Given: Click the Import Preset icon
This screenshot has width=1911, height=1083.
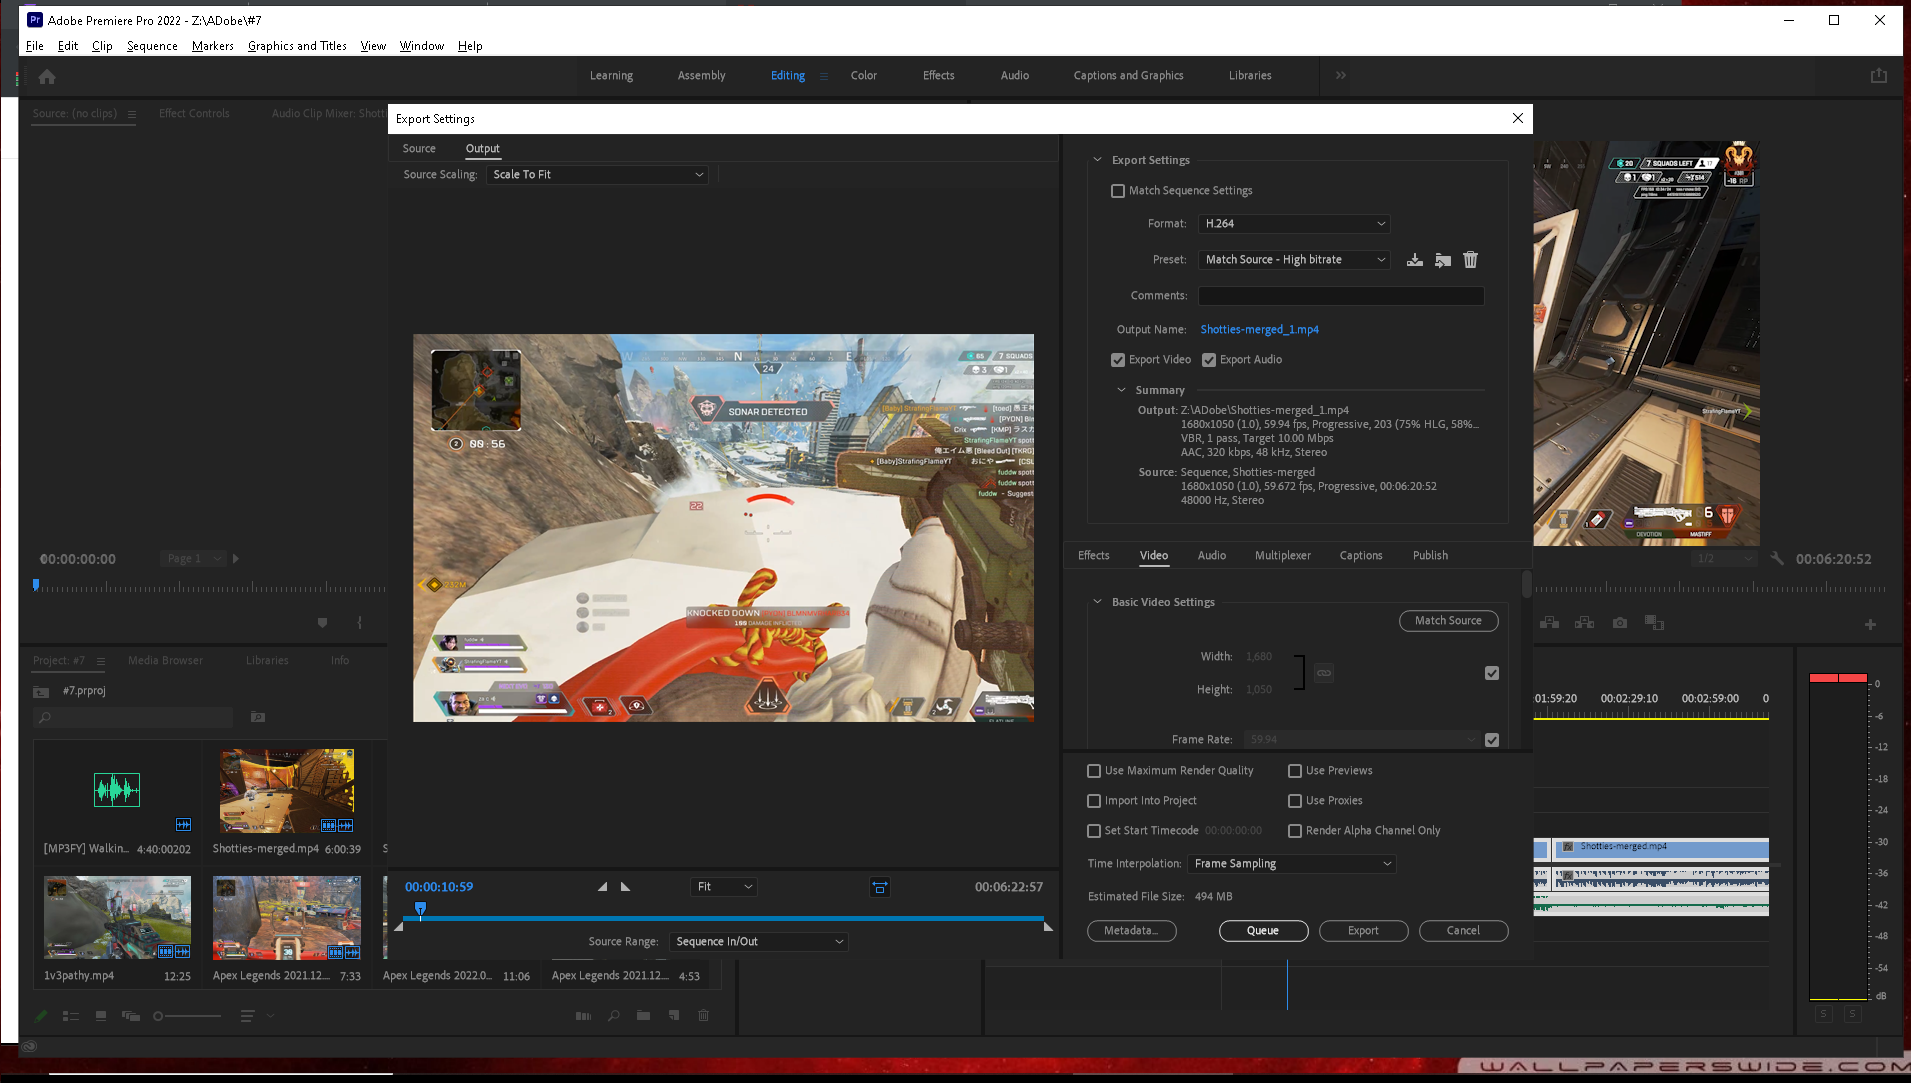Looking at the screenshot, I should 1443,260.
